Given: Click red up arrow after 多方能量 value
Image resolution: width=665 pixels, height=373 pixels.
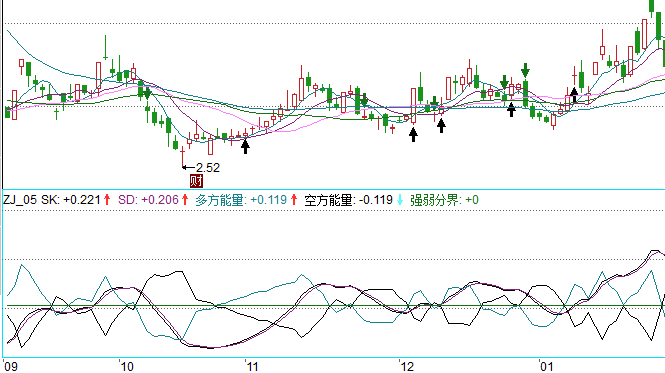Looking at the screenshot, I should [294, 200].
